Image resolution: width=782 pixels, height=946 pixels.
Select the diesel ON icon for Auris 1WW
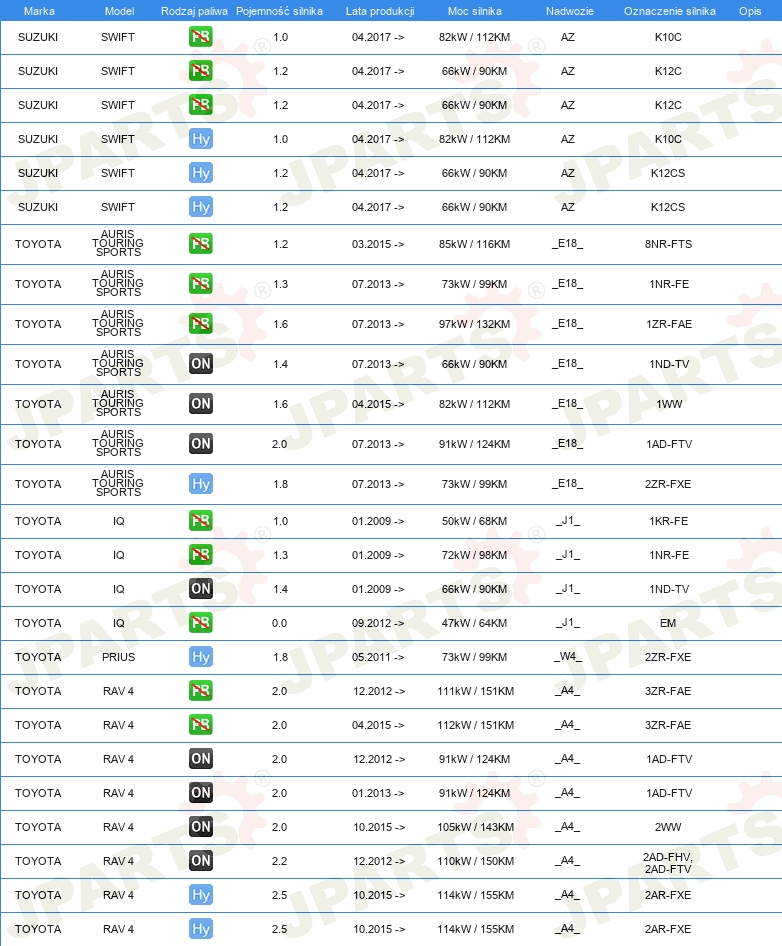pos(200,404)
